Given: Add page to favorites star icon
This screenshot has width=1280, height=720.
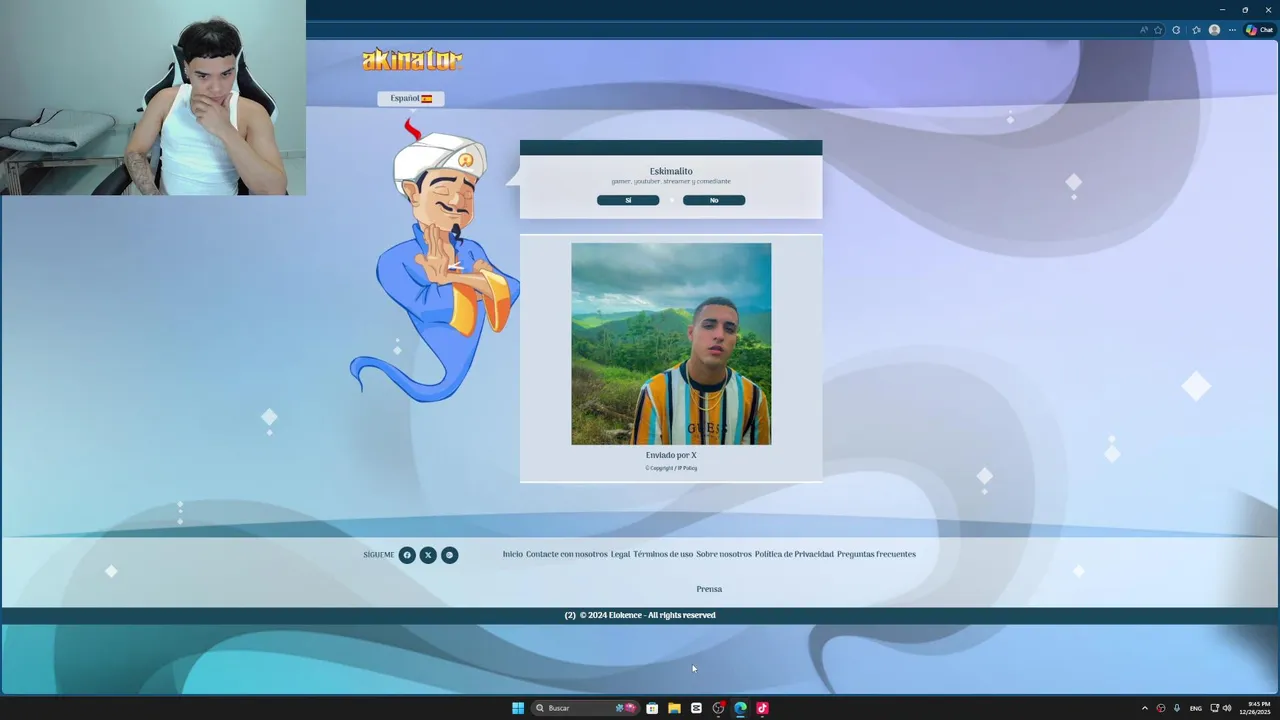Looking at the screenshot, I should point(1158,30).
